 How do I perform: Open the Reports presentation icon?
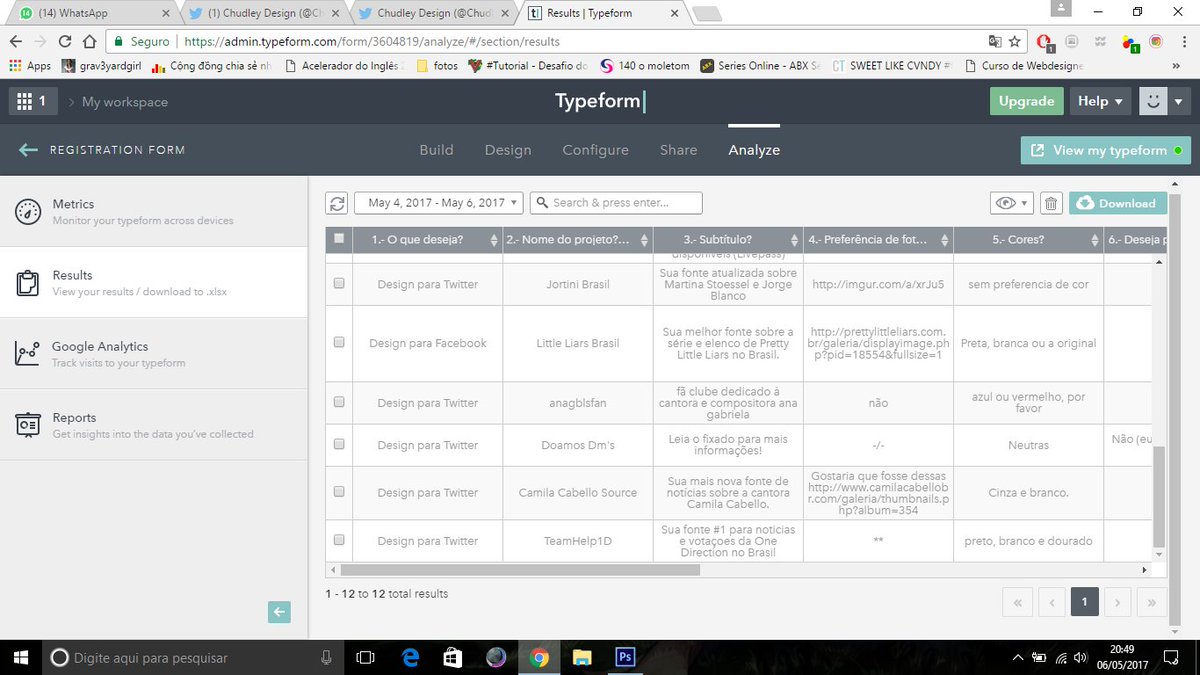(27, 425)
